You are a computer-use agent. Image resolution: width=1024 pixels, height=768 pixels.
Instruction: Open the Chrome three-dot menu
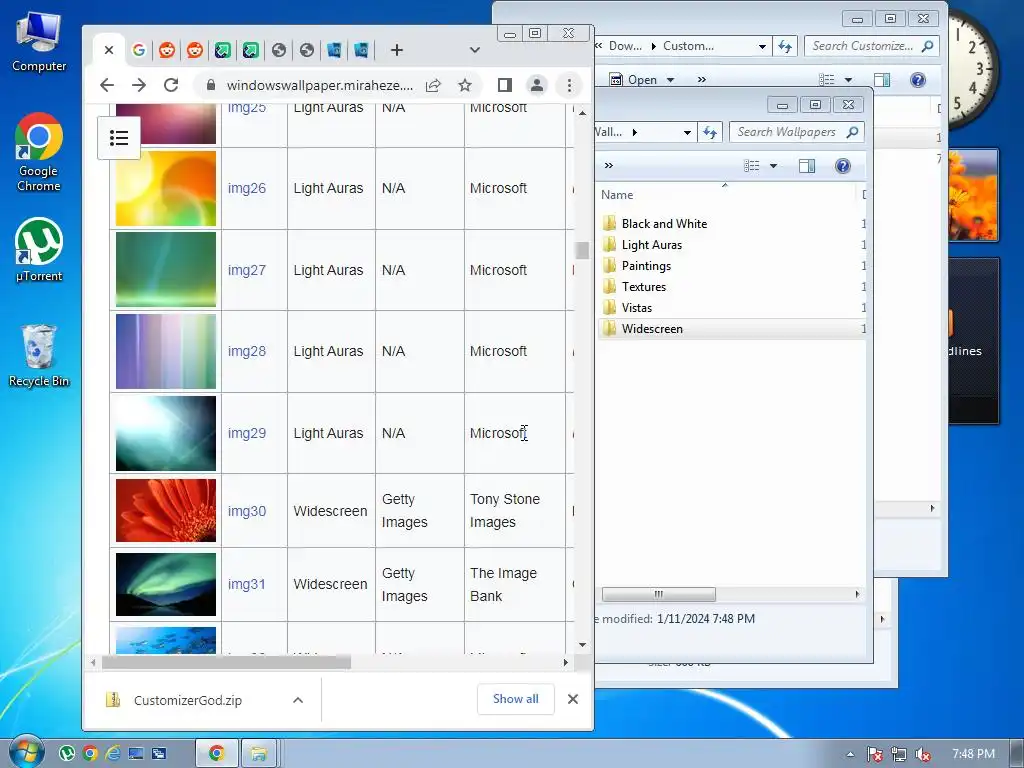pos(569,85)
